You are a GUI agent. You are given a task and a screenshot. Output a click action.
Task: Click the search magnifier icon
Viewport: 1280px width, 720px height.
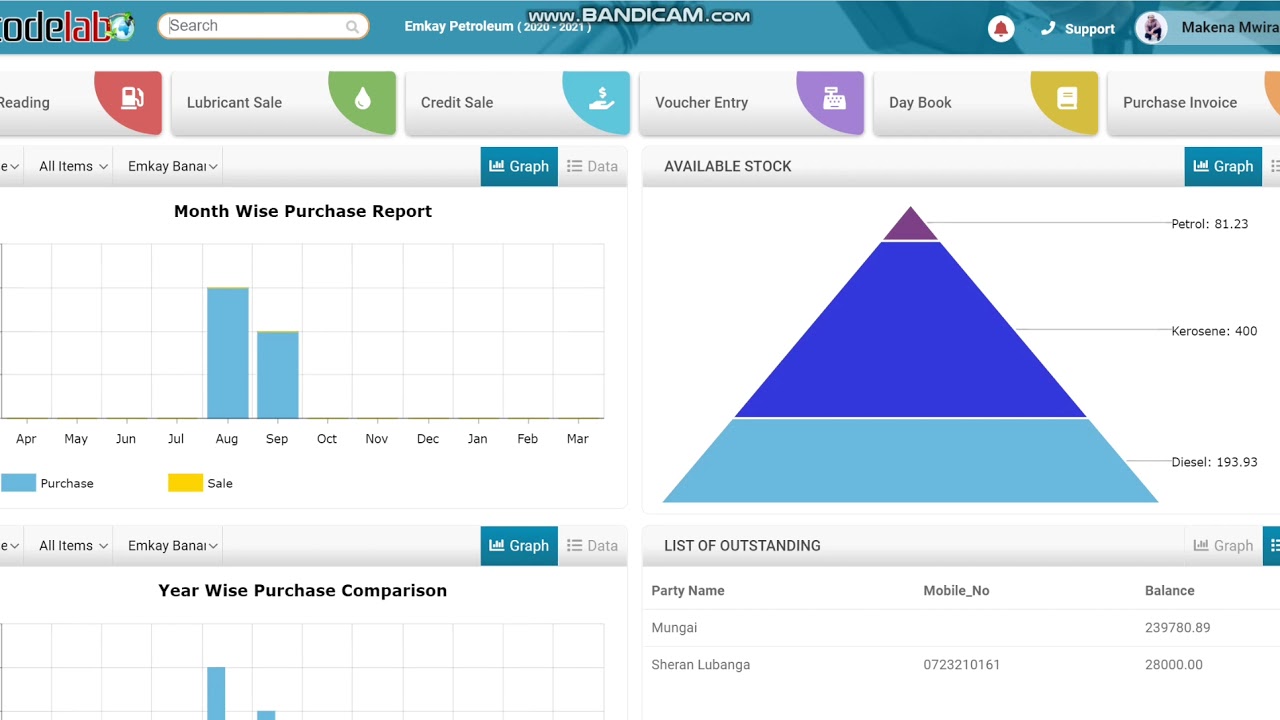pyautogui.click(x=352, y=27)
